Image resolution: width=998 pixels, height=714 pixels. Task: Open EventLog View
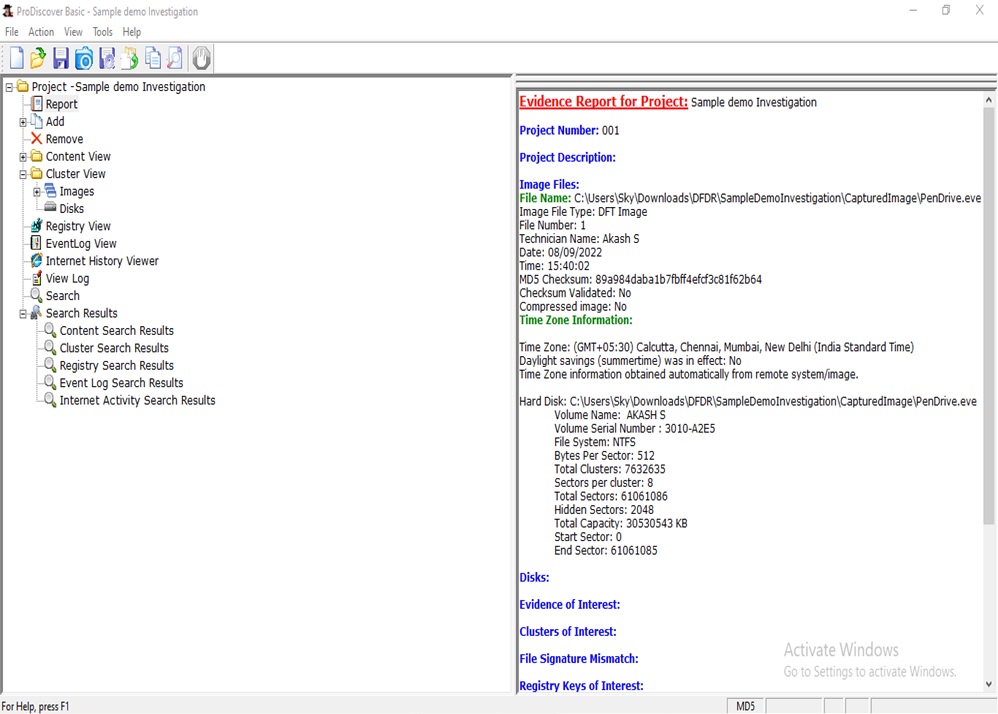point(81,244)
